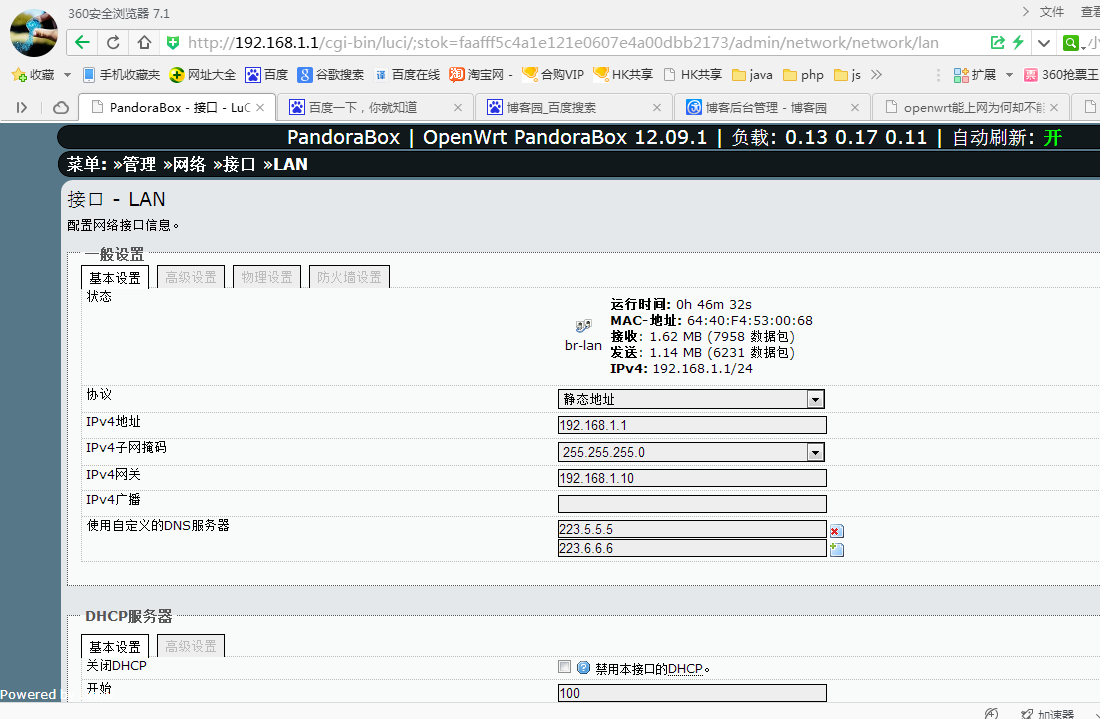The height and width of the screenshot is (719, 1100).
Task: Open the 收藏 favorites star button
Action: coord(33,74)
